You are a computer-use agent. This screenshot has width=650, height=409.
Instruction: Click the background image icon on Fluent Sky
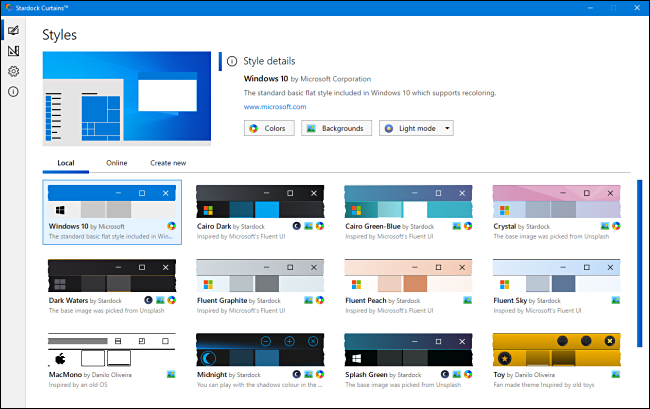point(616,300)
